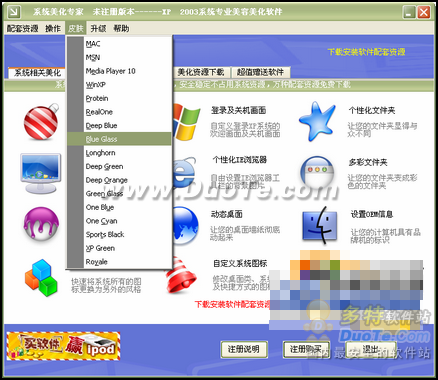Click the arrow icon in title bar
438x380 pixels.
(14, 12)
